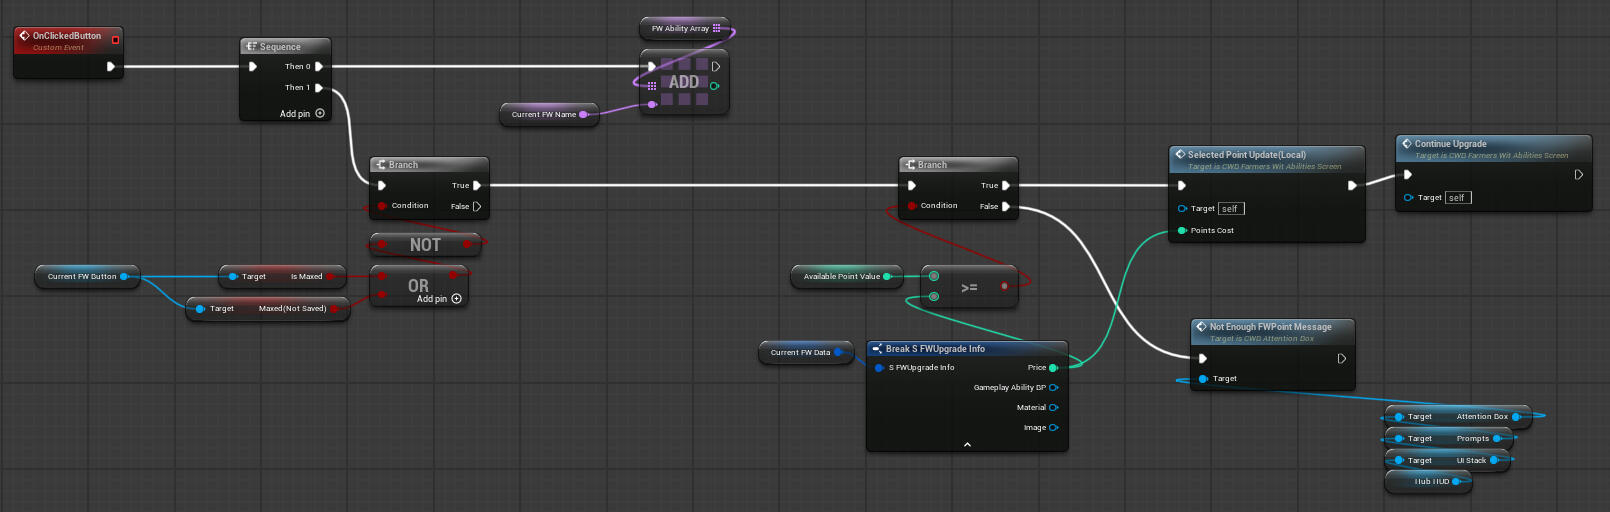Click the Price output pin on Break node
This screenshot has height=512, width=1610.
1053,368
